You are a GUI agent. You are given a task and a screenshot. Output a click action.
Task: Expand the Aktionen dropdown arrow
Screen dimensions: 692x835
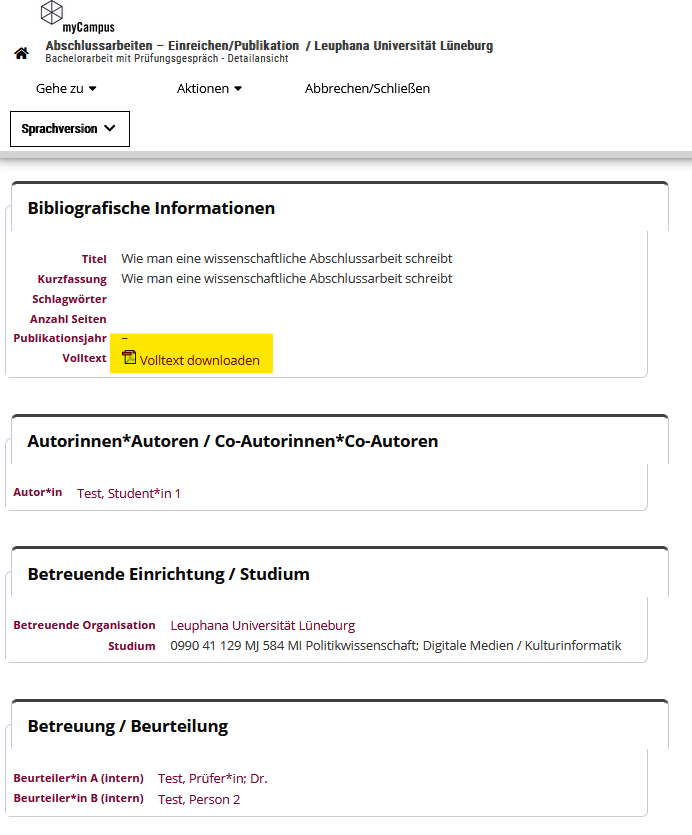click(x=238, y=88)
